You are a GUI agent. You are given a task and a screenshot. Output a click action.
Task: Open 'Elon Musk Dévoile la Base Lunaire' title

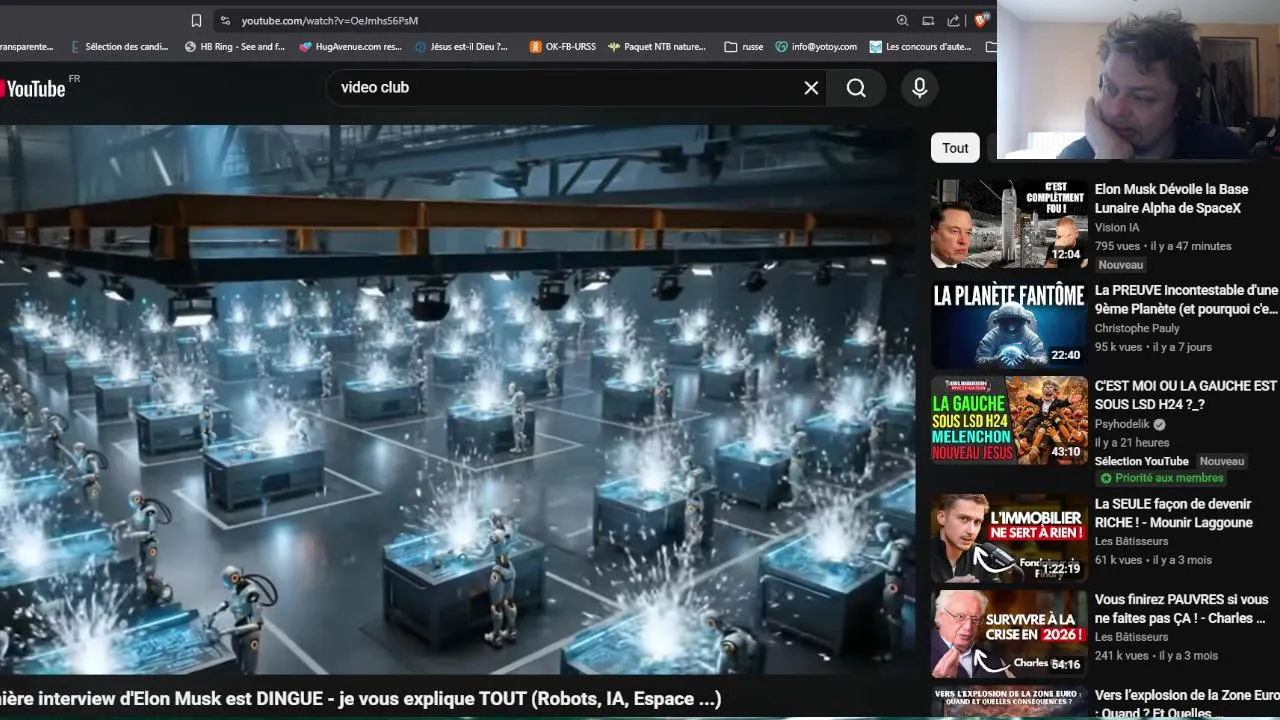[1171, 199]
